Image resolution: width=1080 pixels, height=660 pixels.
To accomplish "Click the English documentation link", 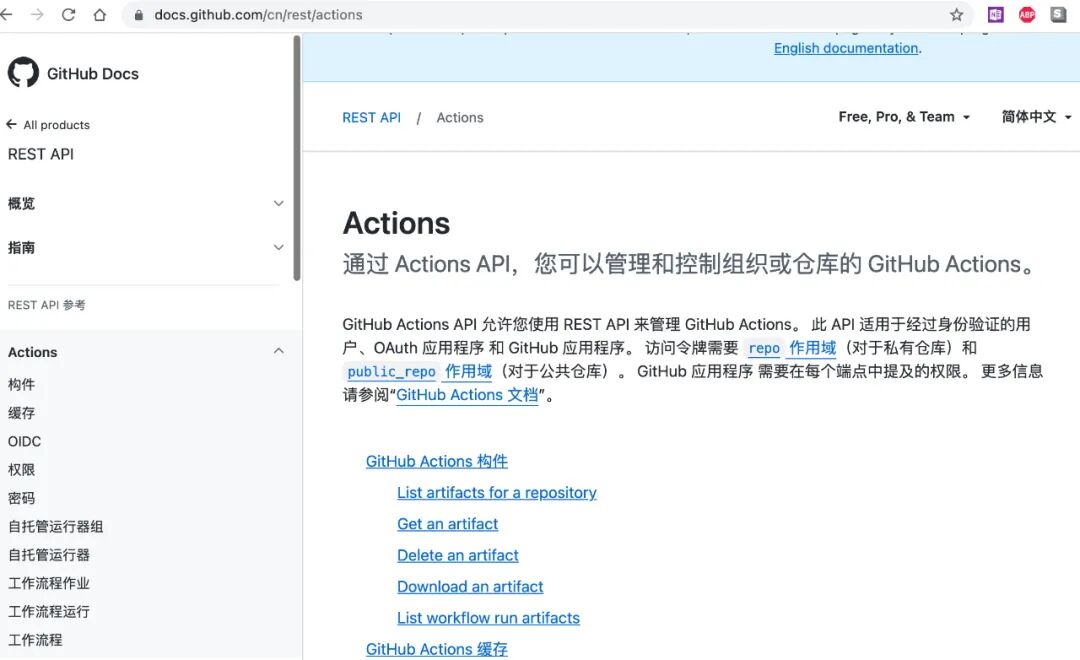I will point(846,48).
